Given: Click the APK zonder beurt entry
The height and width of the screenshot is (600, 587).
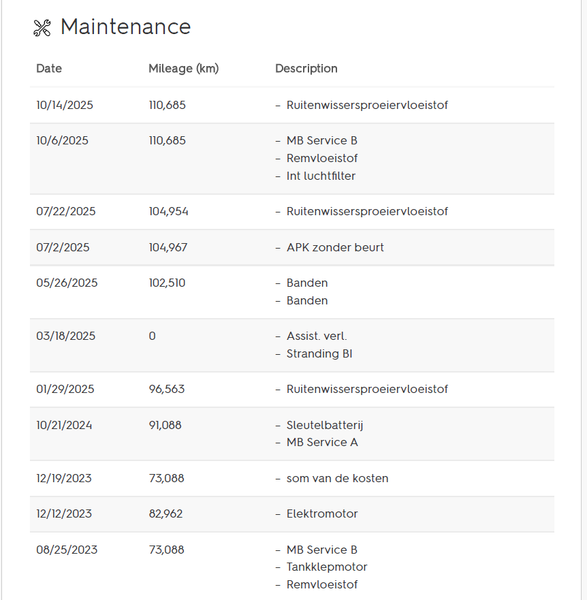Looking at the screenshot, I should coord(335,247).
